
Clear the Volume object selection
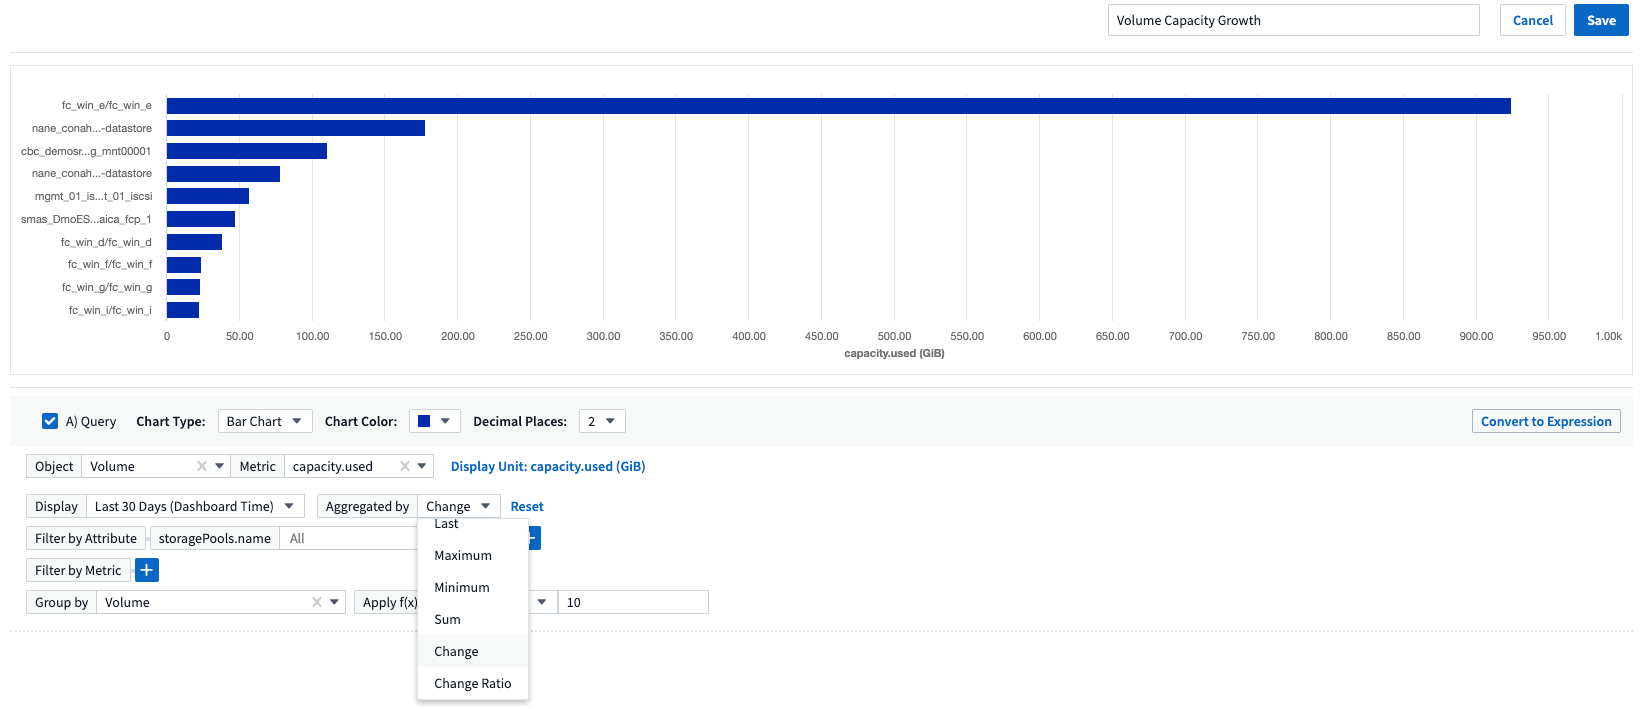coord(201,466)
